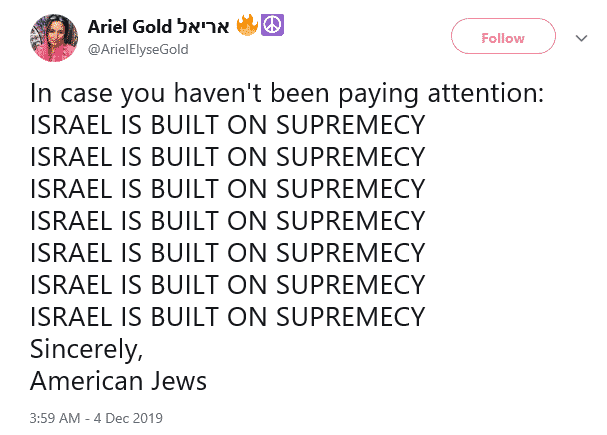Image resolution: width=607 pixels, height=435 pixels.
Task: Click the purple peace symbol emoji
Action: pyautogui.click(x=272, y=25)
